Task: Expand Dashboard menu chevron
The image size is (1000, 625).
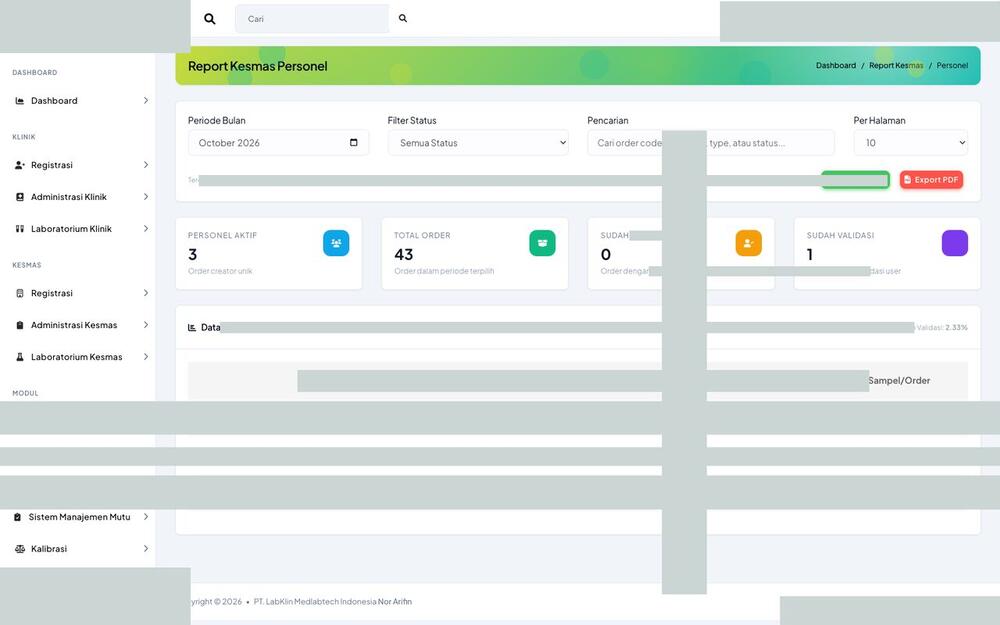Action: pyautogui.click(x=145, y=101)
